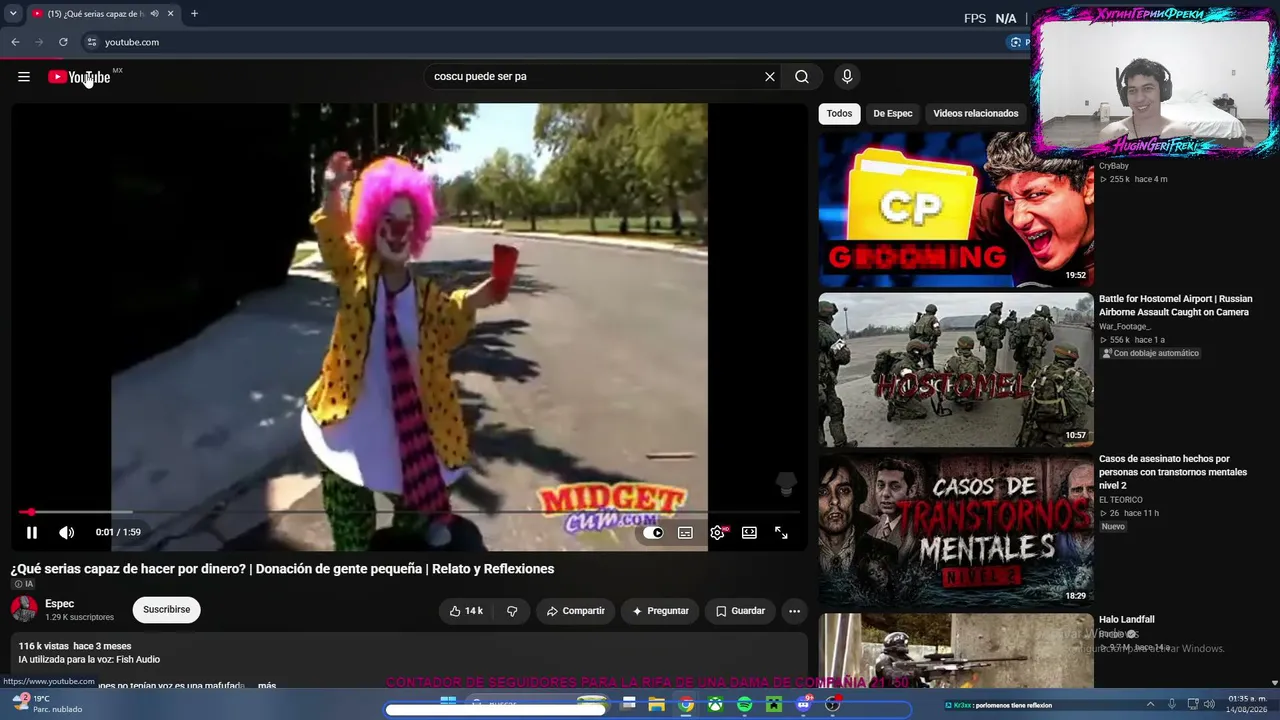Click 'IA utilizada para la voz: Fish Audio'
Image resolution: width=1280 pixels, height=720 pixels.
coord(89,660)
